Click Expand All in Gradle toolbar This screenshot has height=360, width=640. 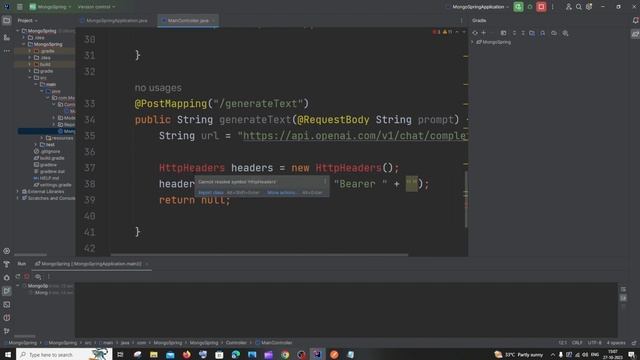[x=514, y=33]
